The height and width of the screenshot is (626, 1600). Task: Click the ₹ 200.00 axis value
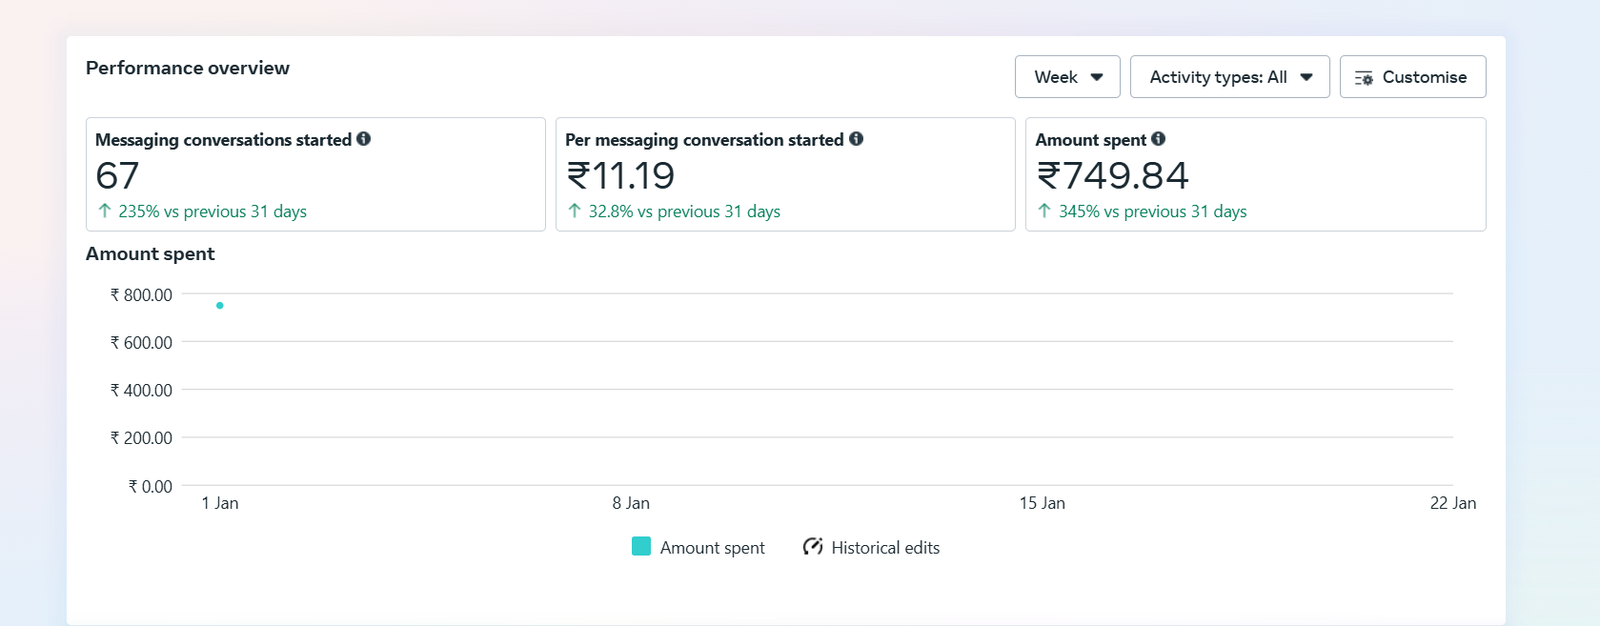click(x=141, y=438)
